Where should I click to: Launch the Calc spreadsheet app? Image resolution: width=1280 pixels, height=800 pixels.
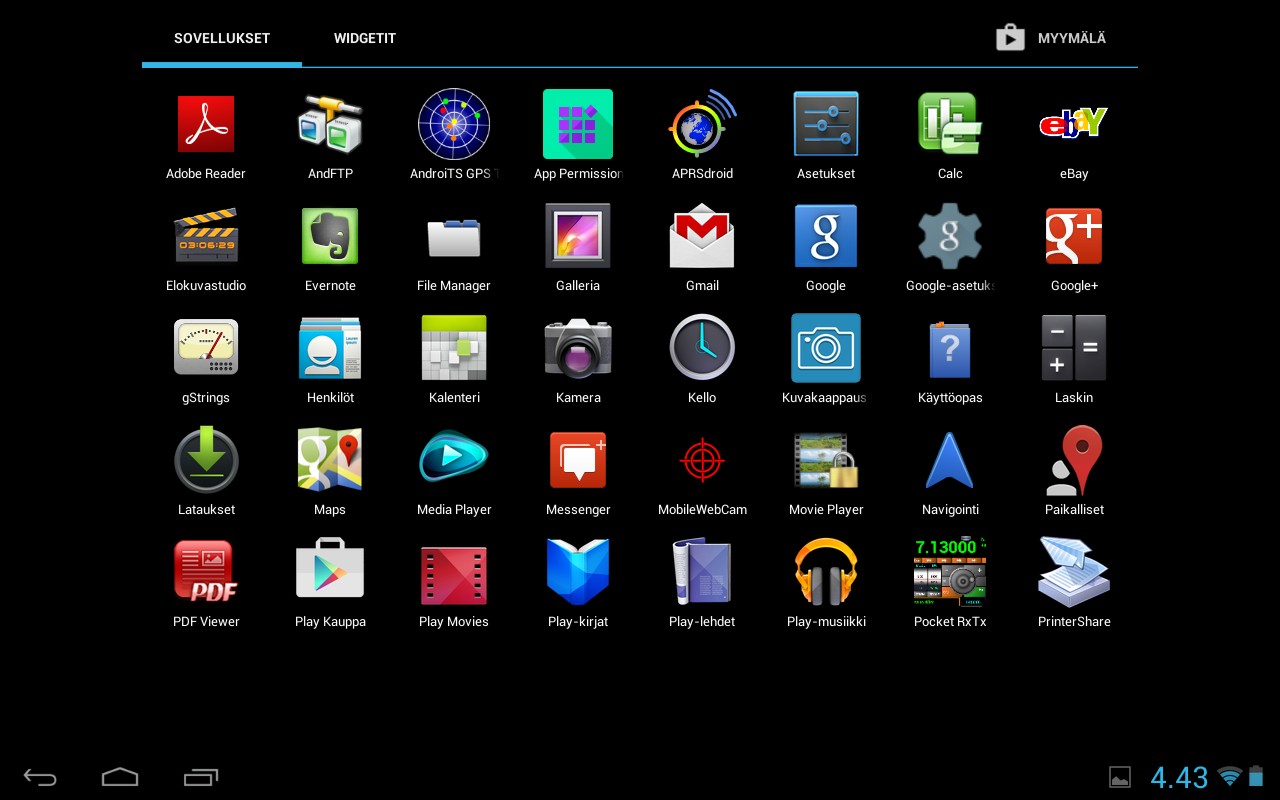pos(950,124)
